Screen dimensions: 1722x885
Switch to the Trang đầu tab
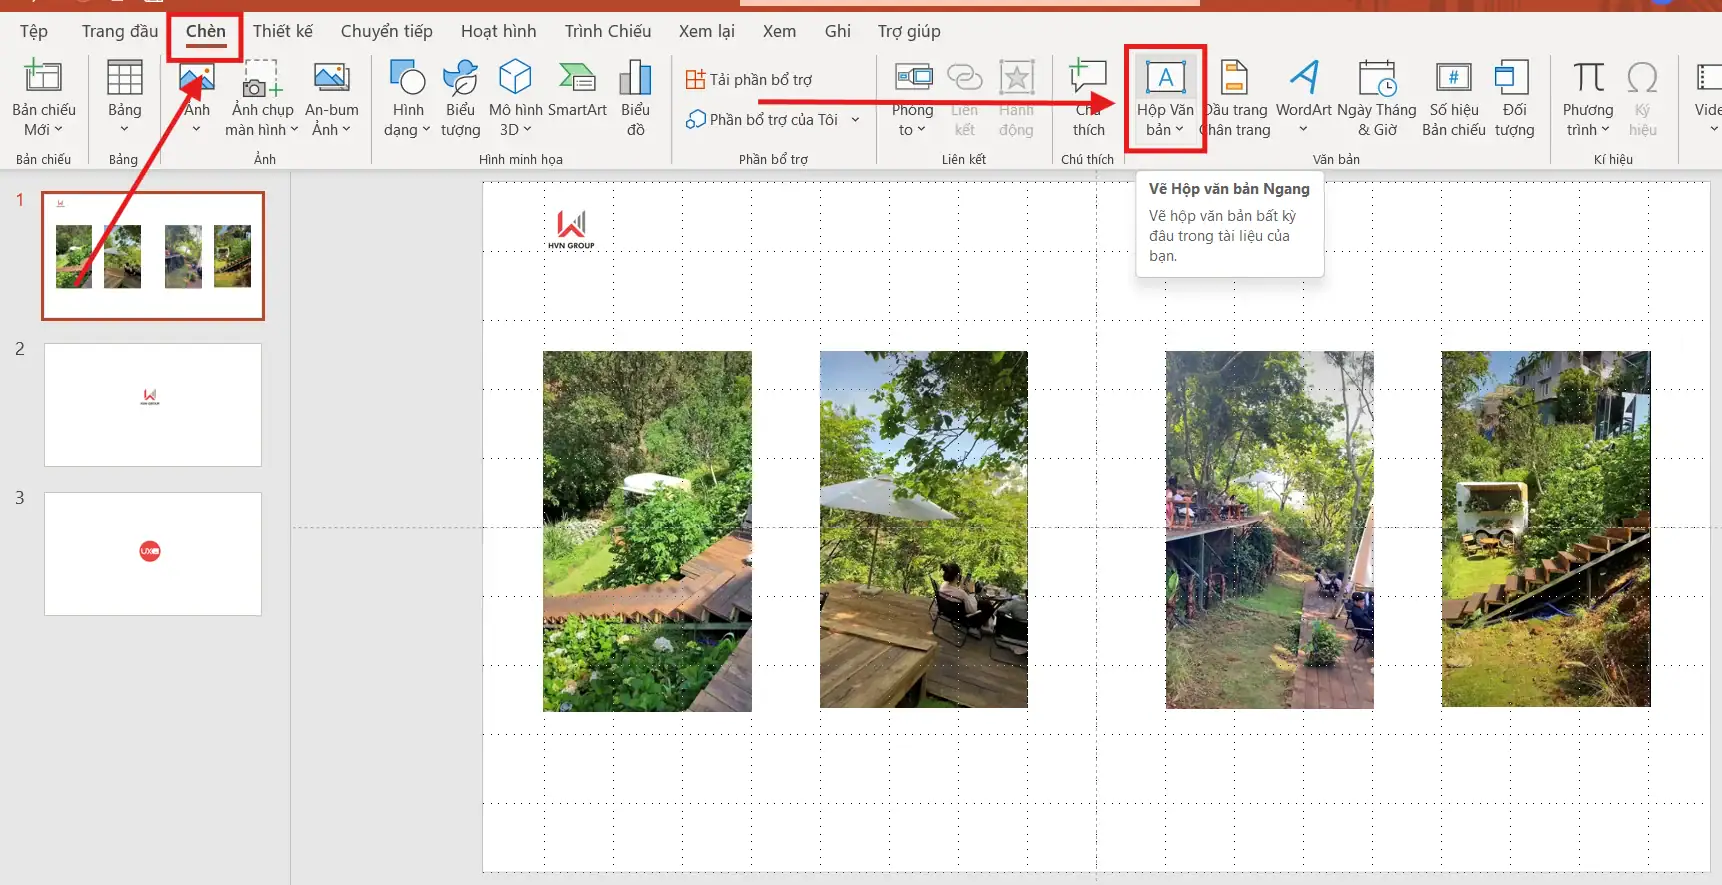point(120,31)
